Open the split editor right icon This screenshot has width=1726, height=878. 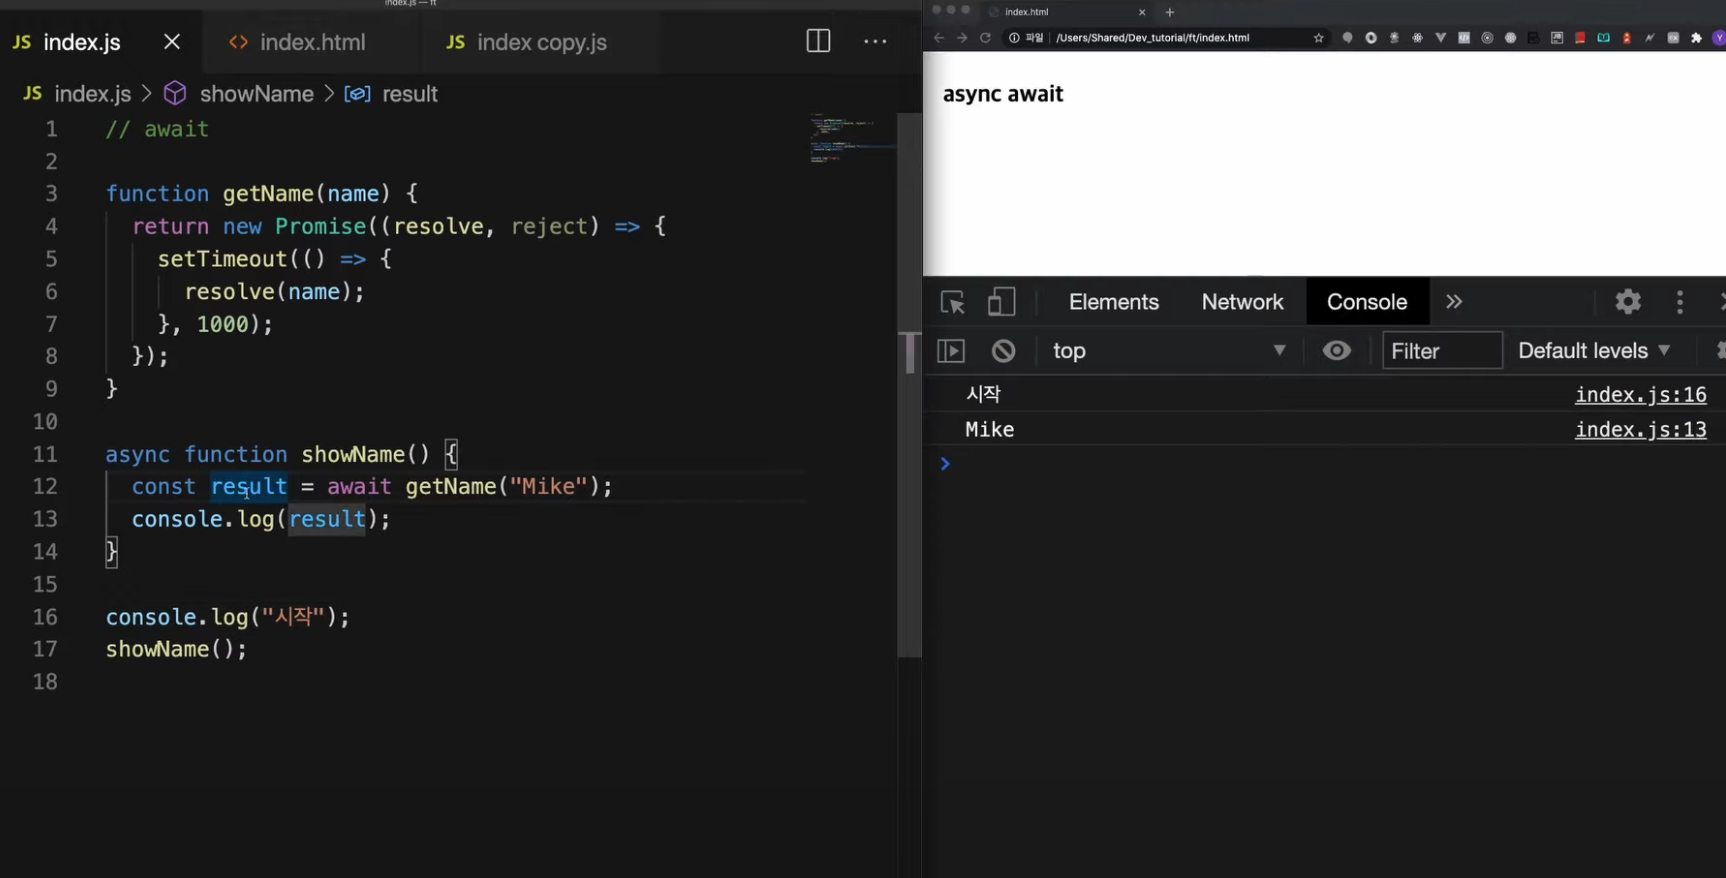818,41
